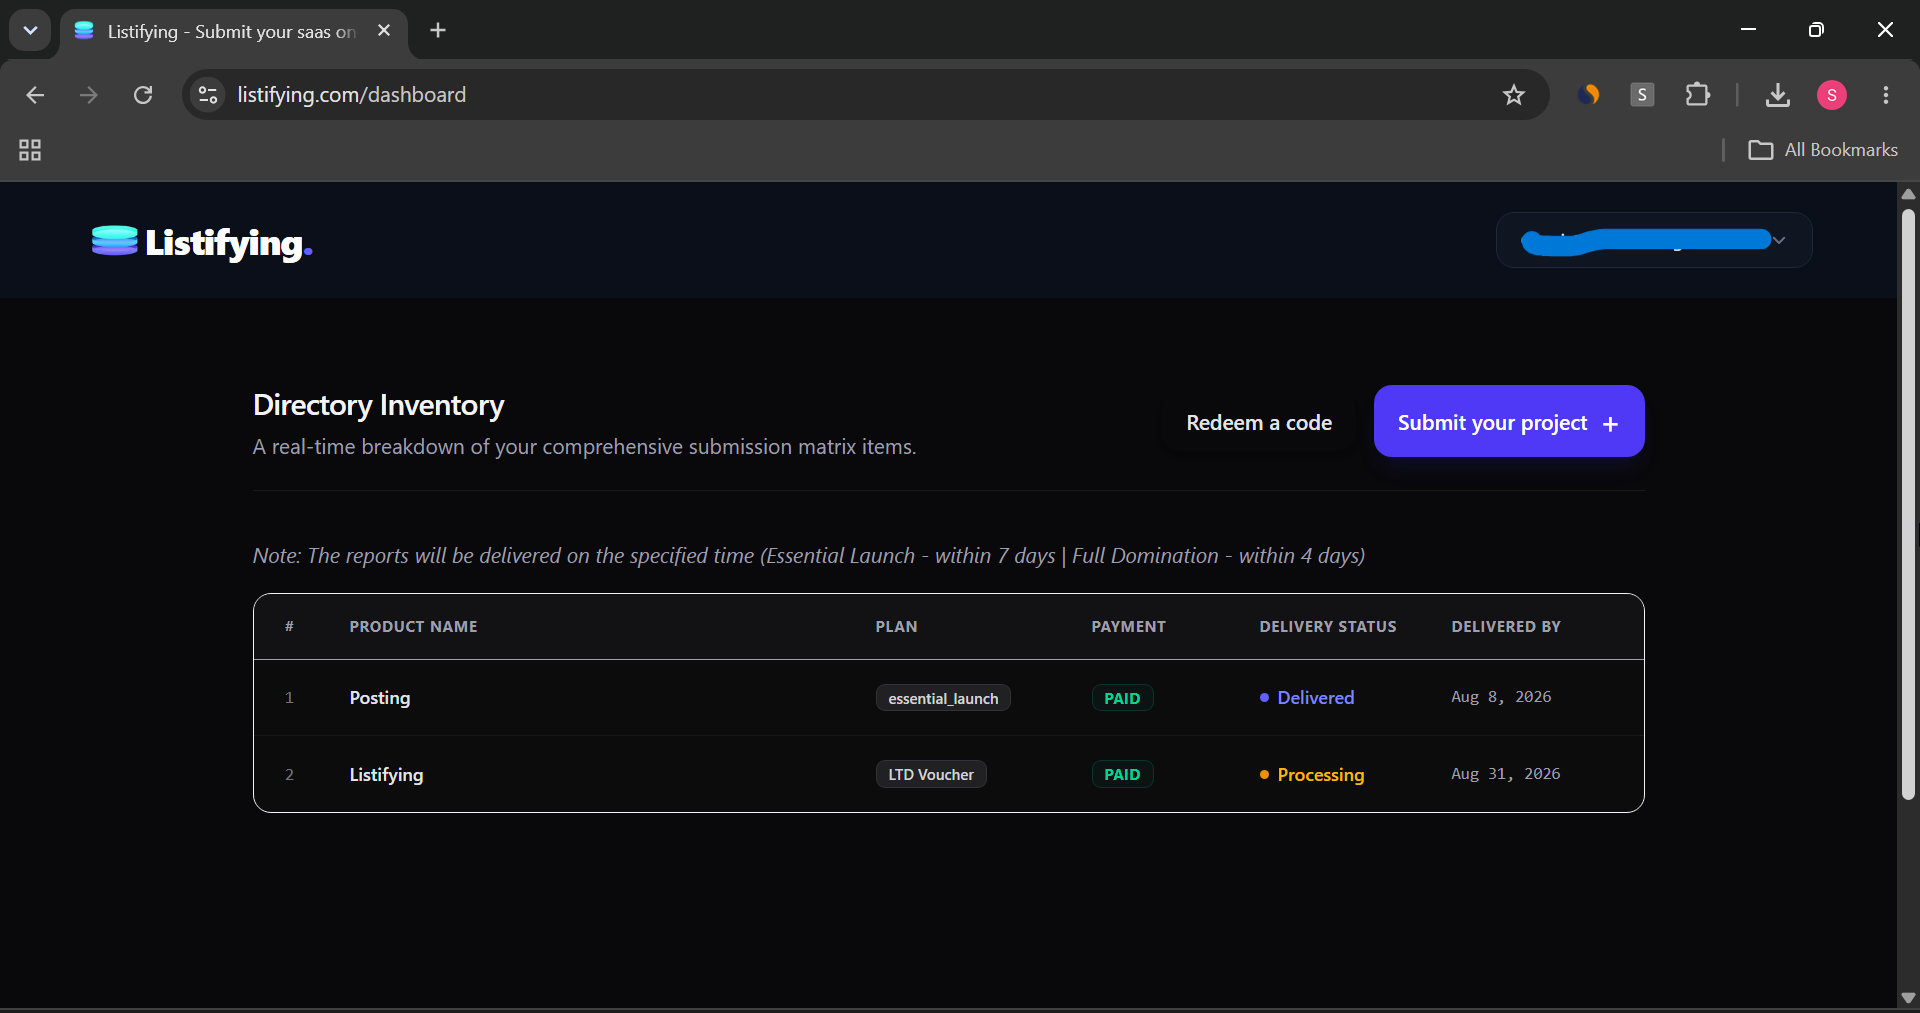Image resolution: width=1920 pixels, height=1013 pixels.
Task: Click the page scrollbar thumb
Action: click(1908, 505)
